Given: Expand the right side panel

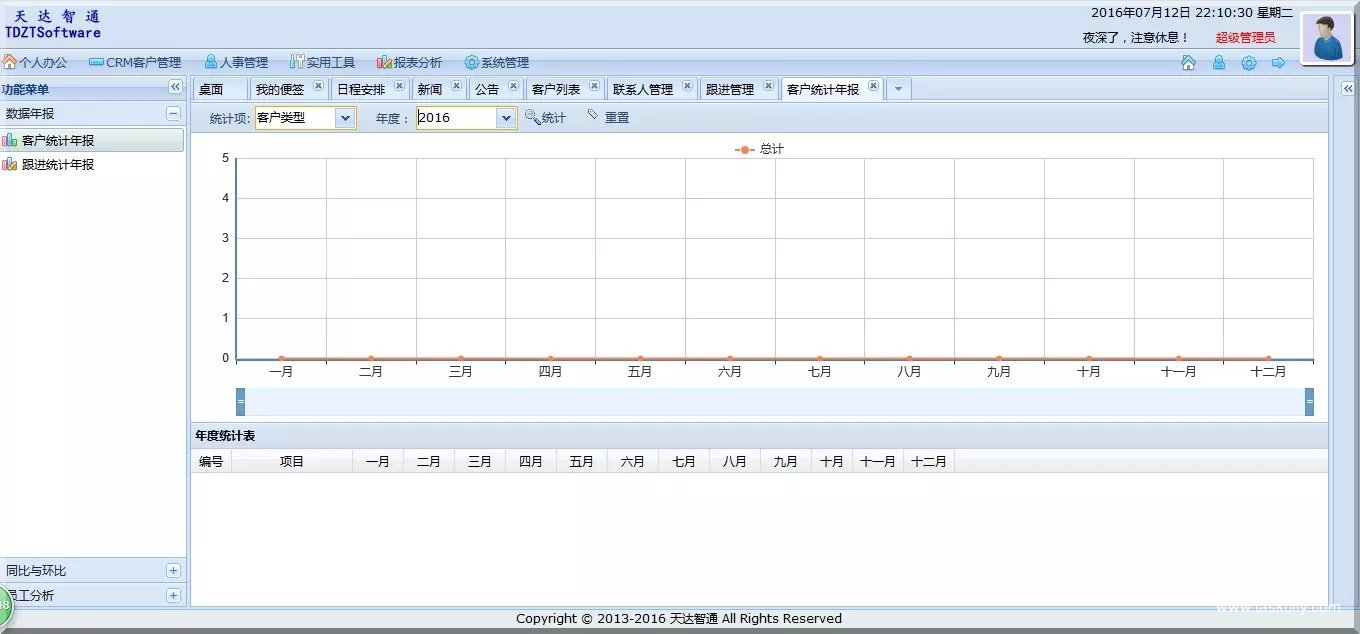Looking at the screenshot, I should tap(1347, 88).
